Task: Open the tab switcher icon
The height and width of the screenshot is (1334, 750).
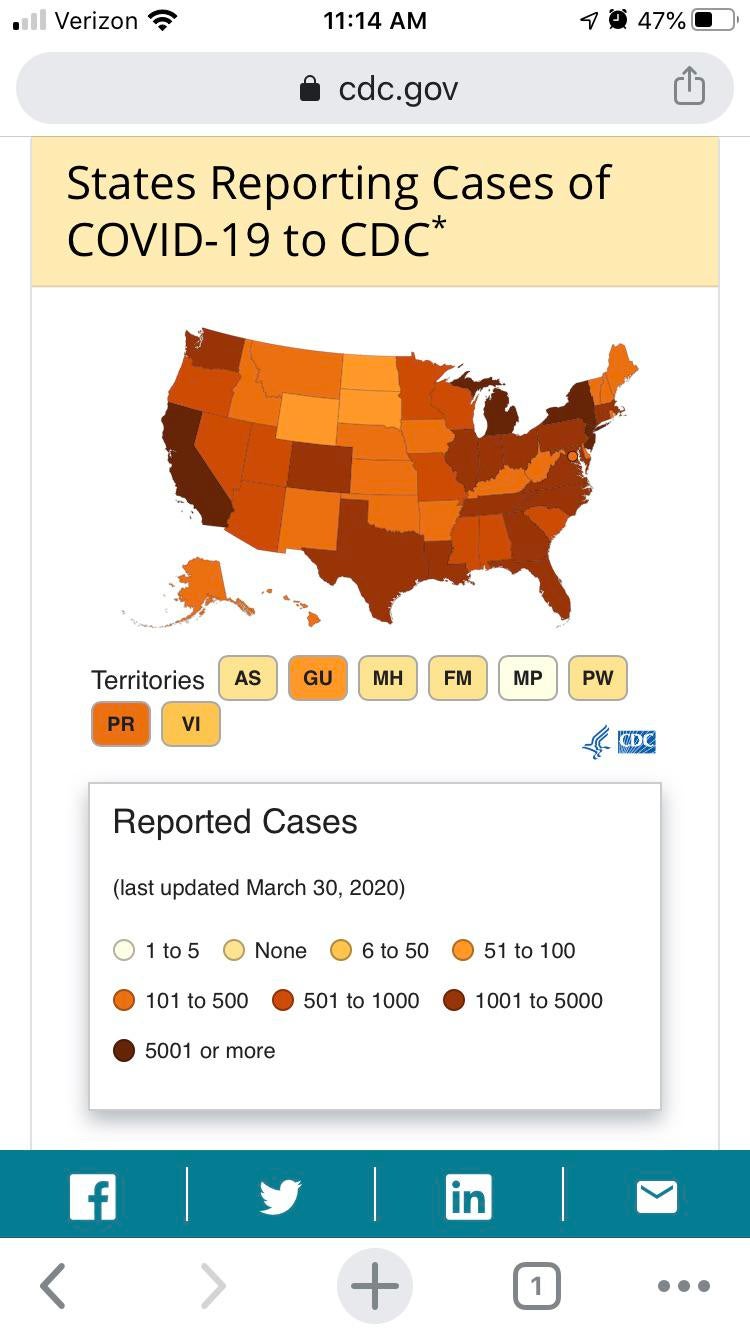Action: coord(536,1286)
